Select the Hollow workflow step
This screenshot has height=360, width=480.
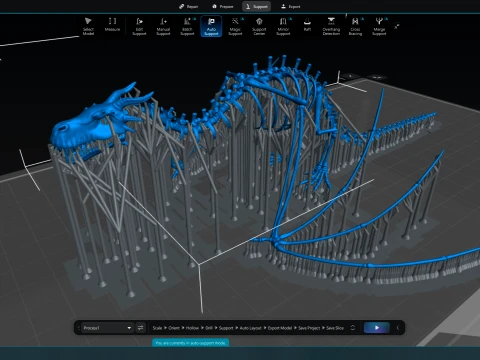[x=192, y=328]
